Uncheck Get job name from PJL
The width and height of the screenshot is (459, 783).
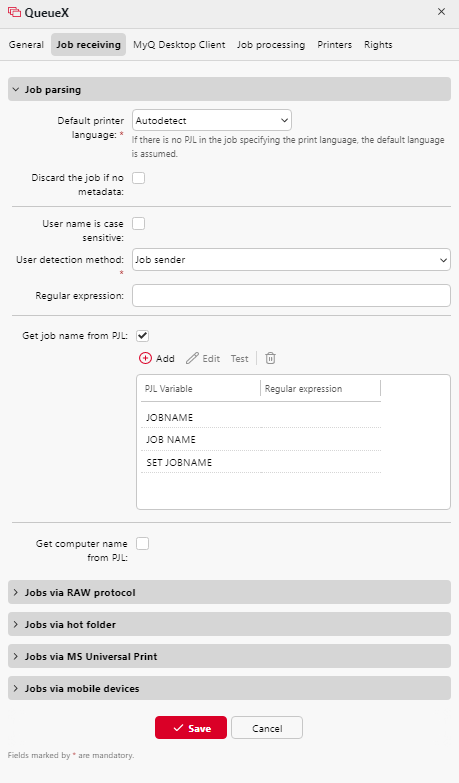[x=142, y=336]
